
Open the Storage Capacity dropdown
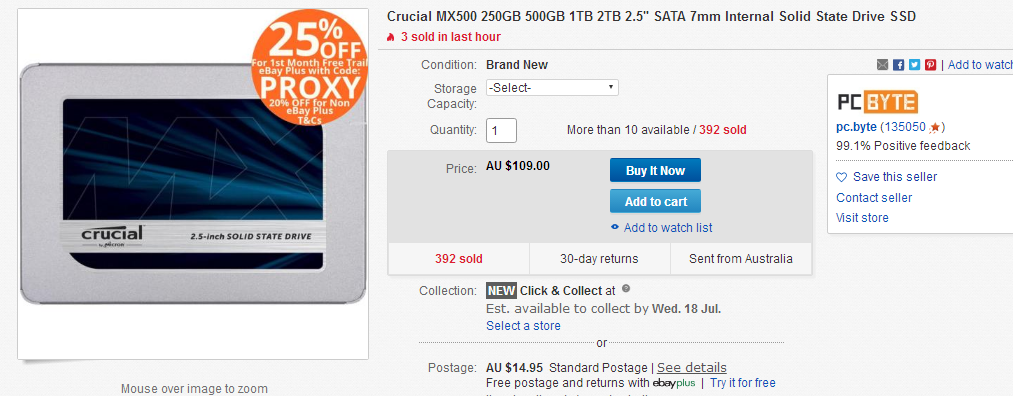coord(552,87)
